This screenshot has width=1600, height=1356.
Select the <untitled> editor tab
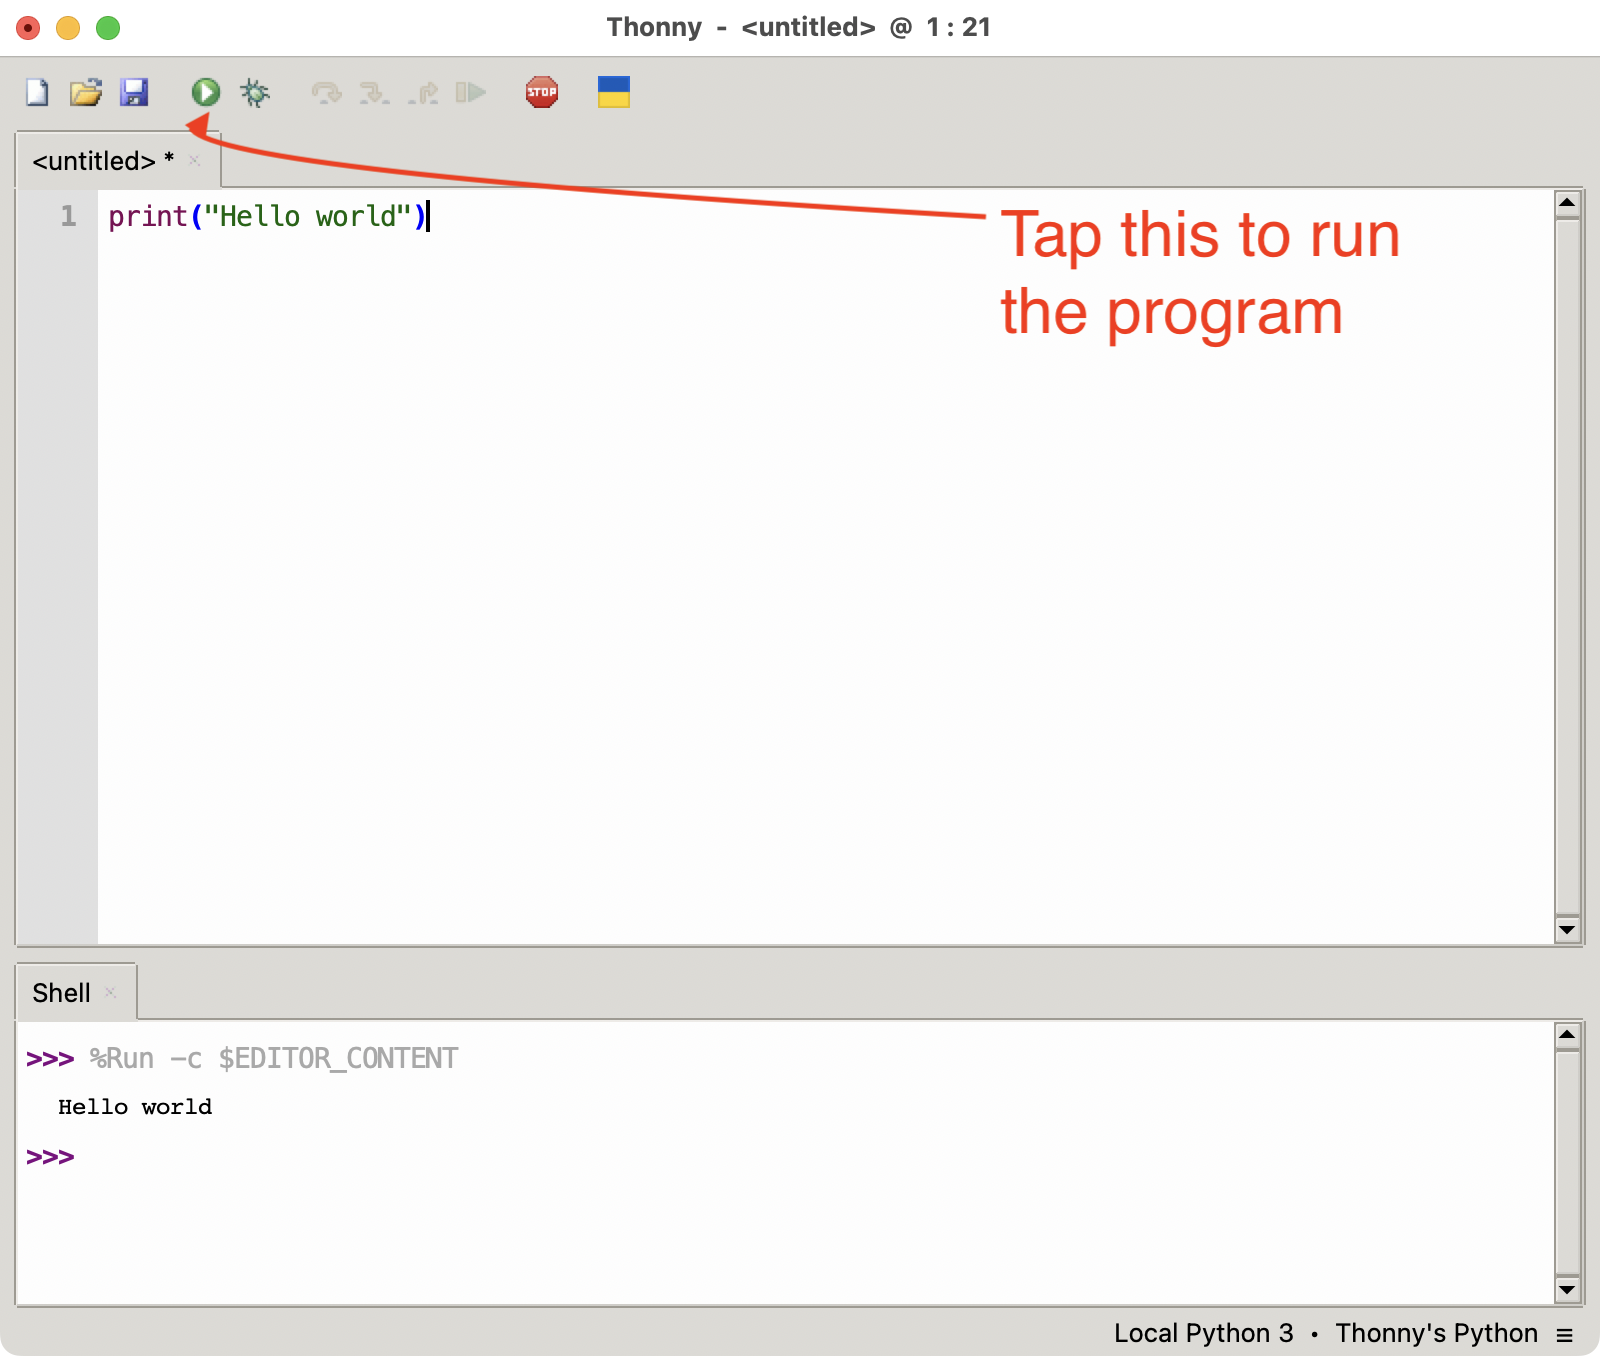[94, 161]
